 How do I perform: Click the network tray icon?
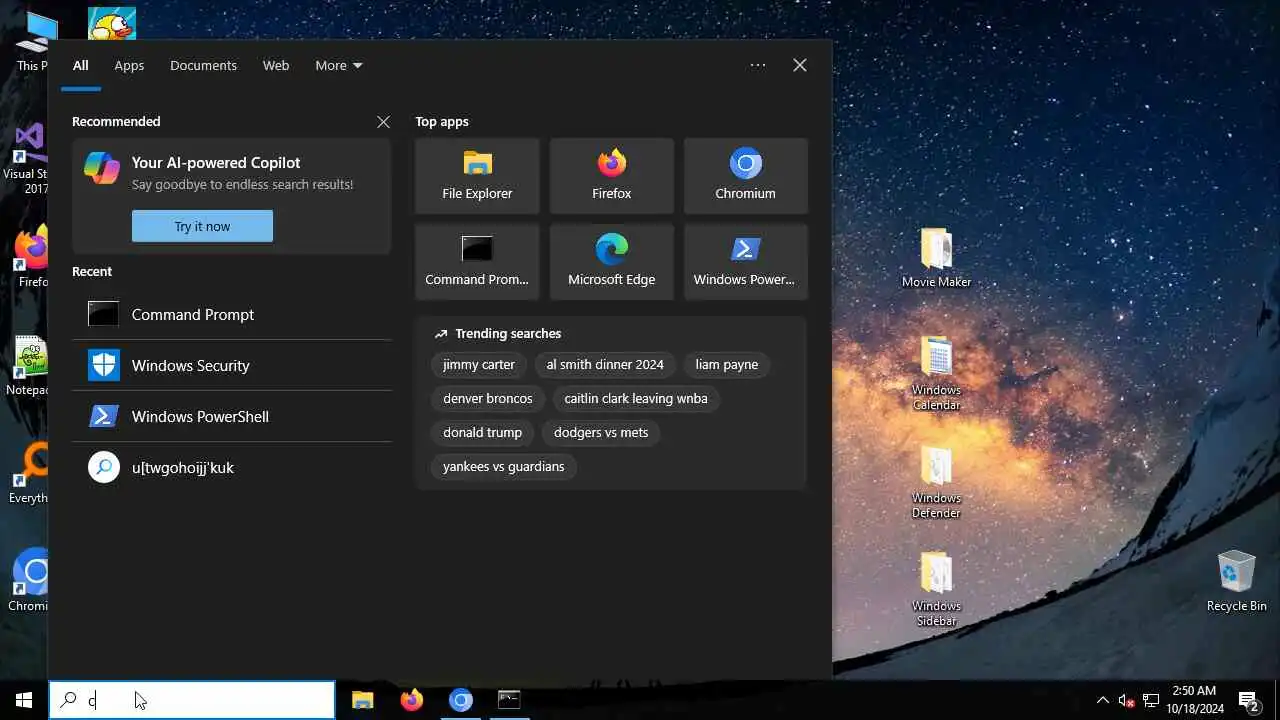1151,700
